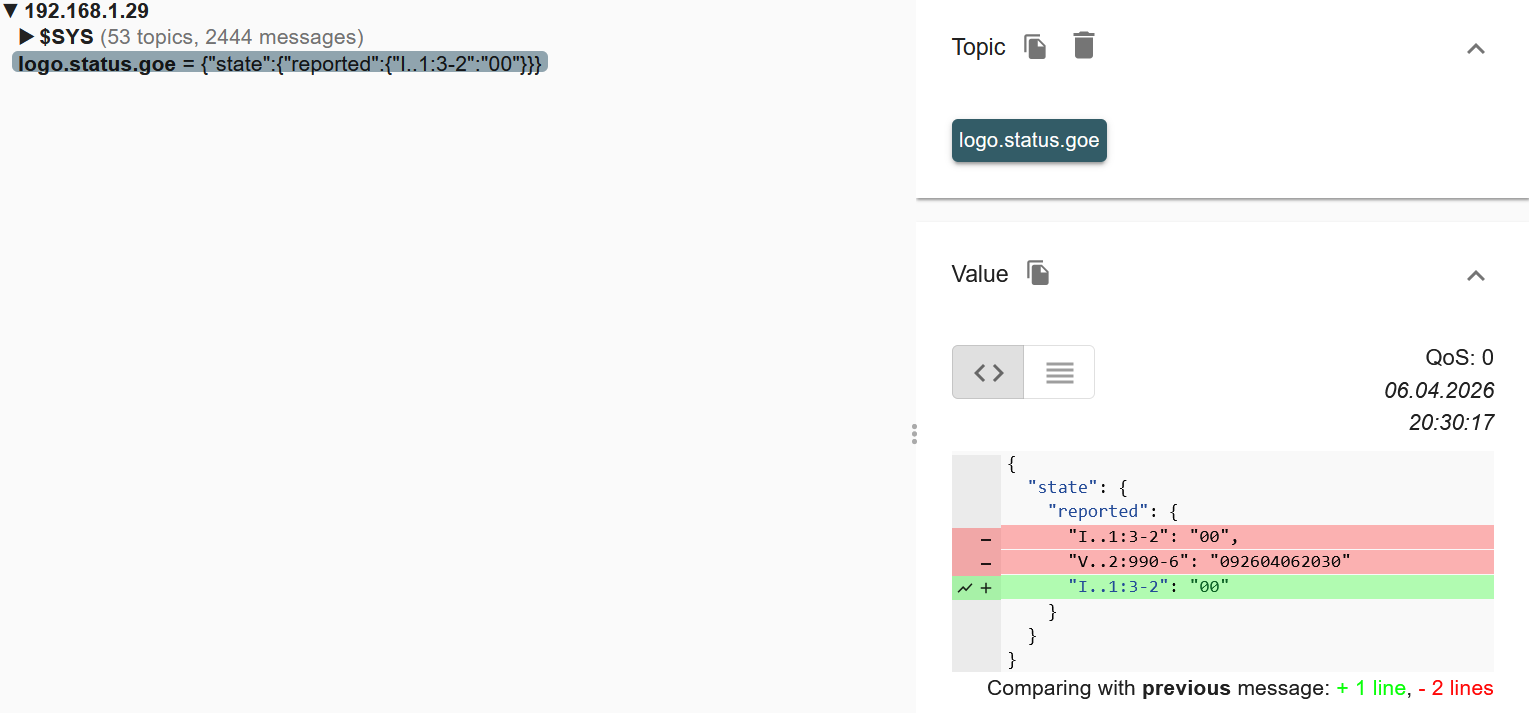Collapse the 192.168.1.29 broker tree node
Screen dimensions: 1529x713
[11, 12]
